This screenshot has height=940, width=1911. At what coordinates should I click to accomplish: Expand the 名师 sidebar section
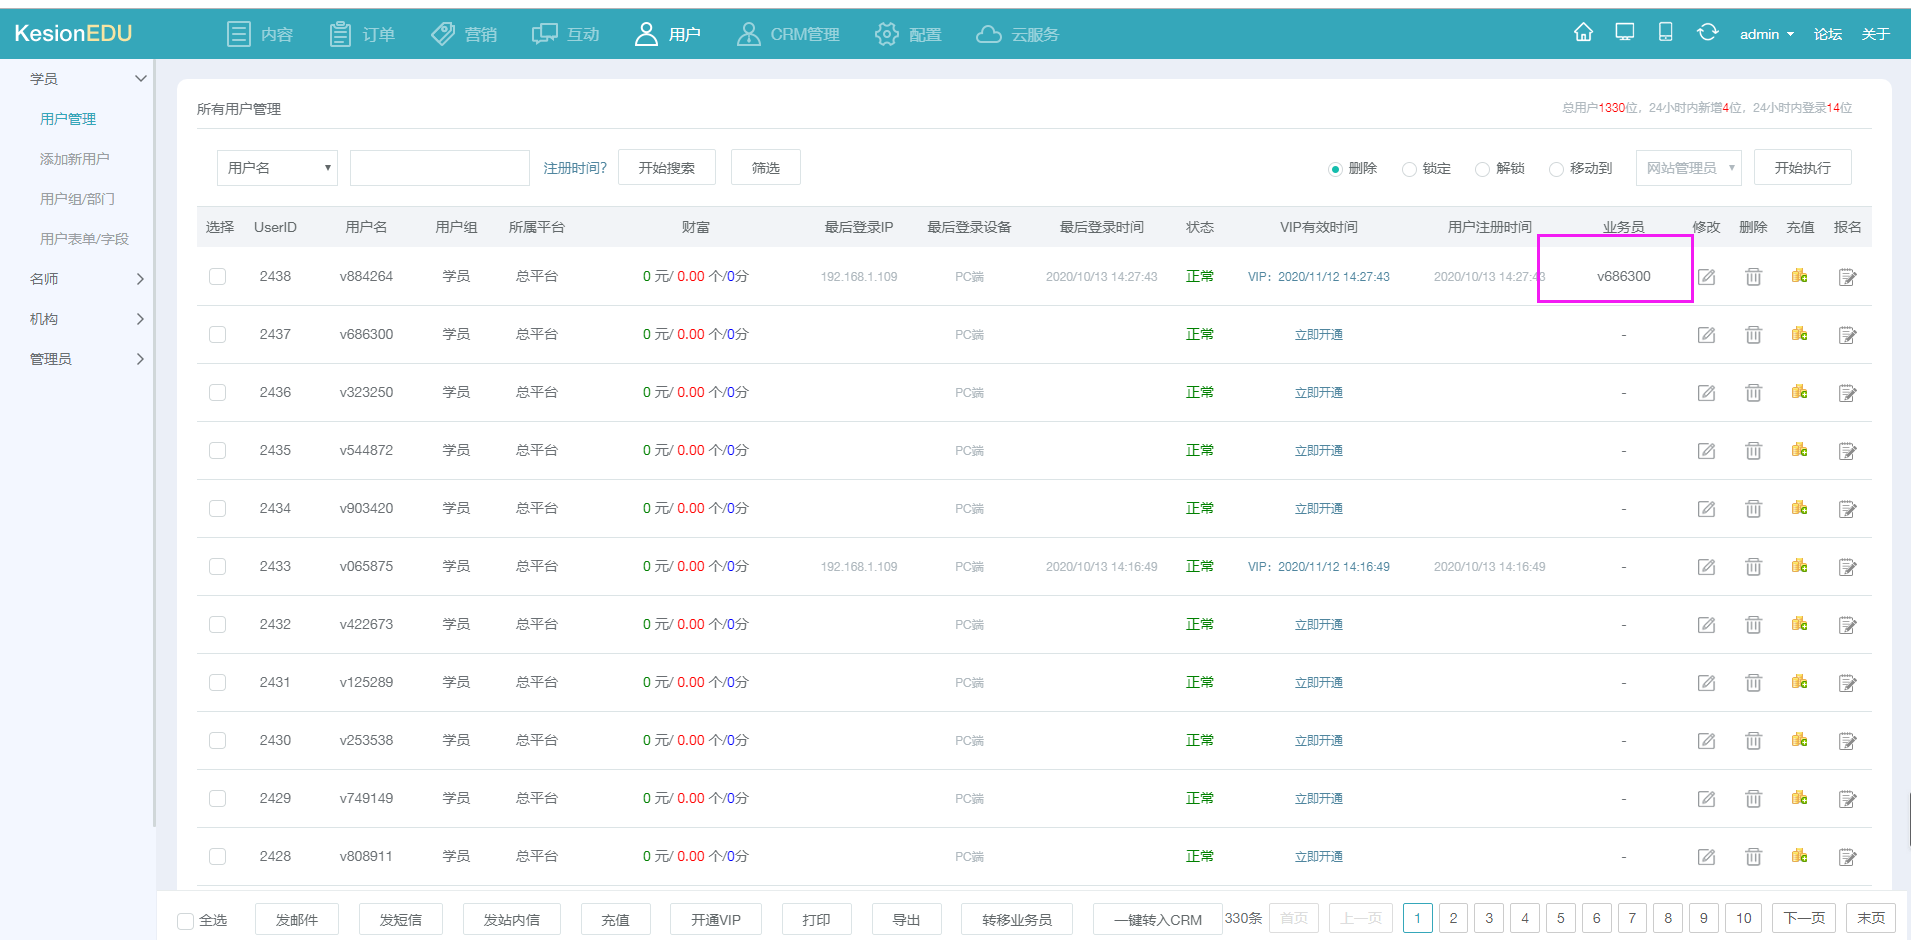point(86,279)
